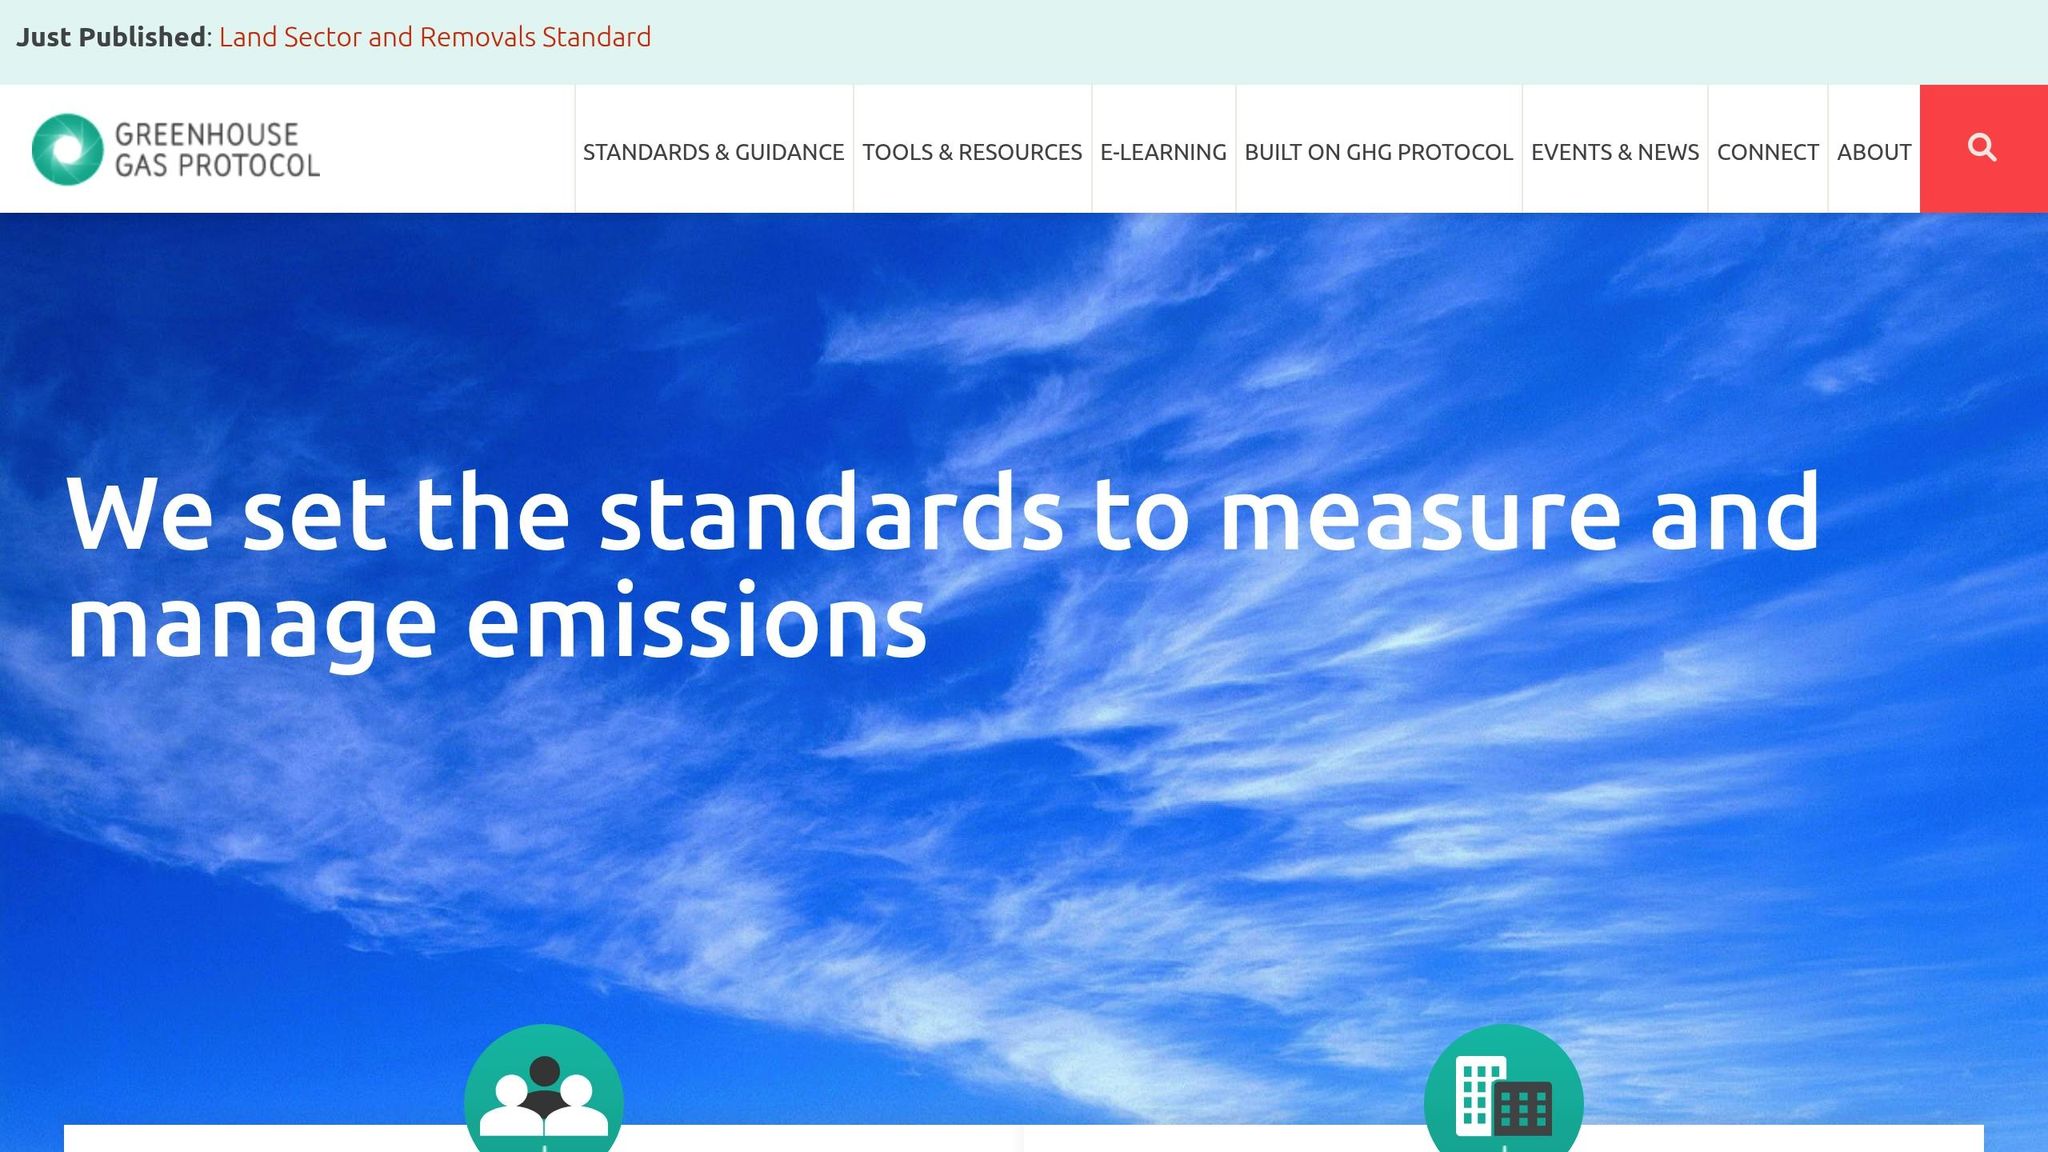Click the magnifying glass in the red square
Image resolution: width=2048 pixels, height=1152 pixels.
point(1982,147)
